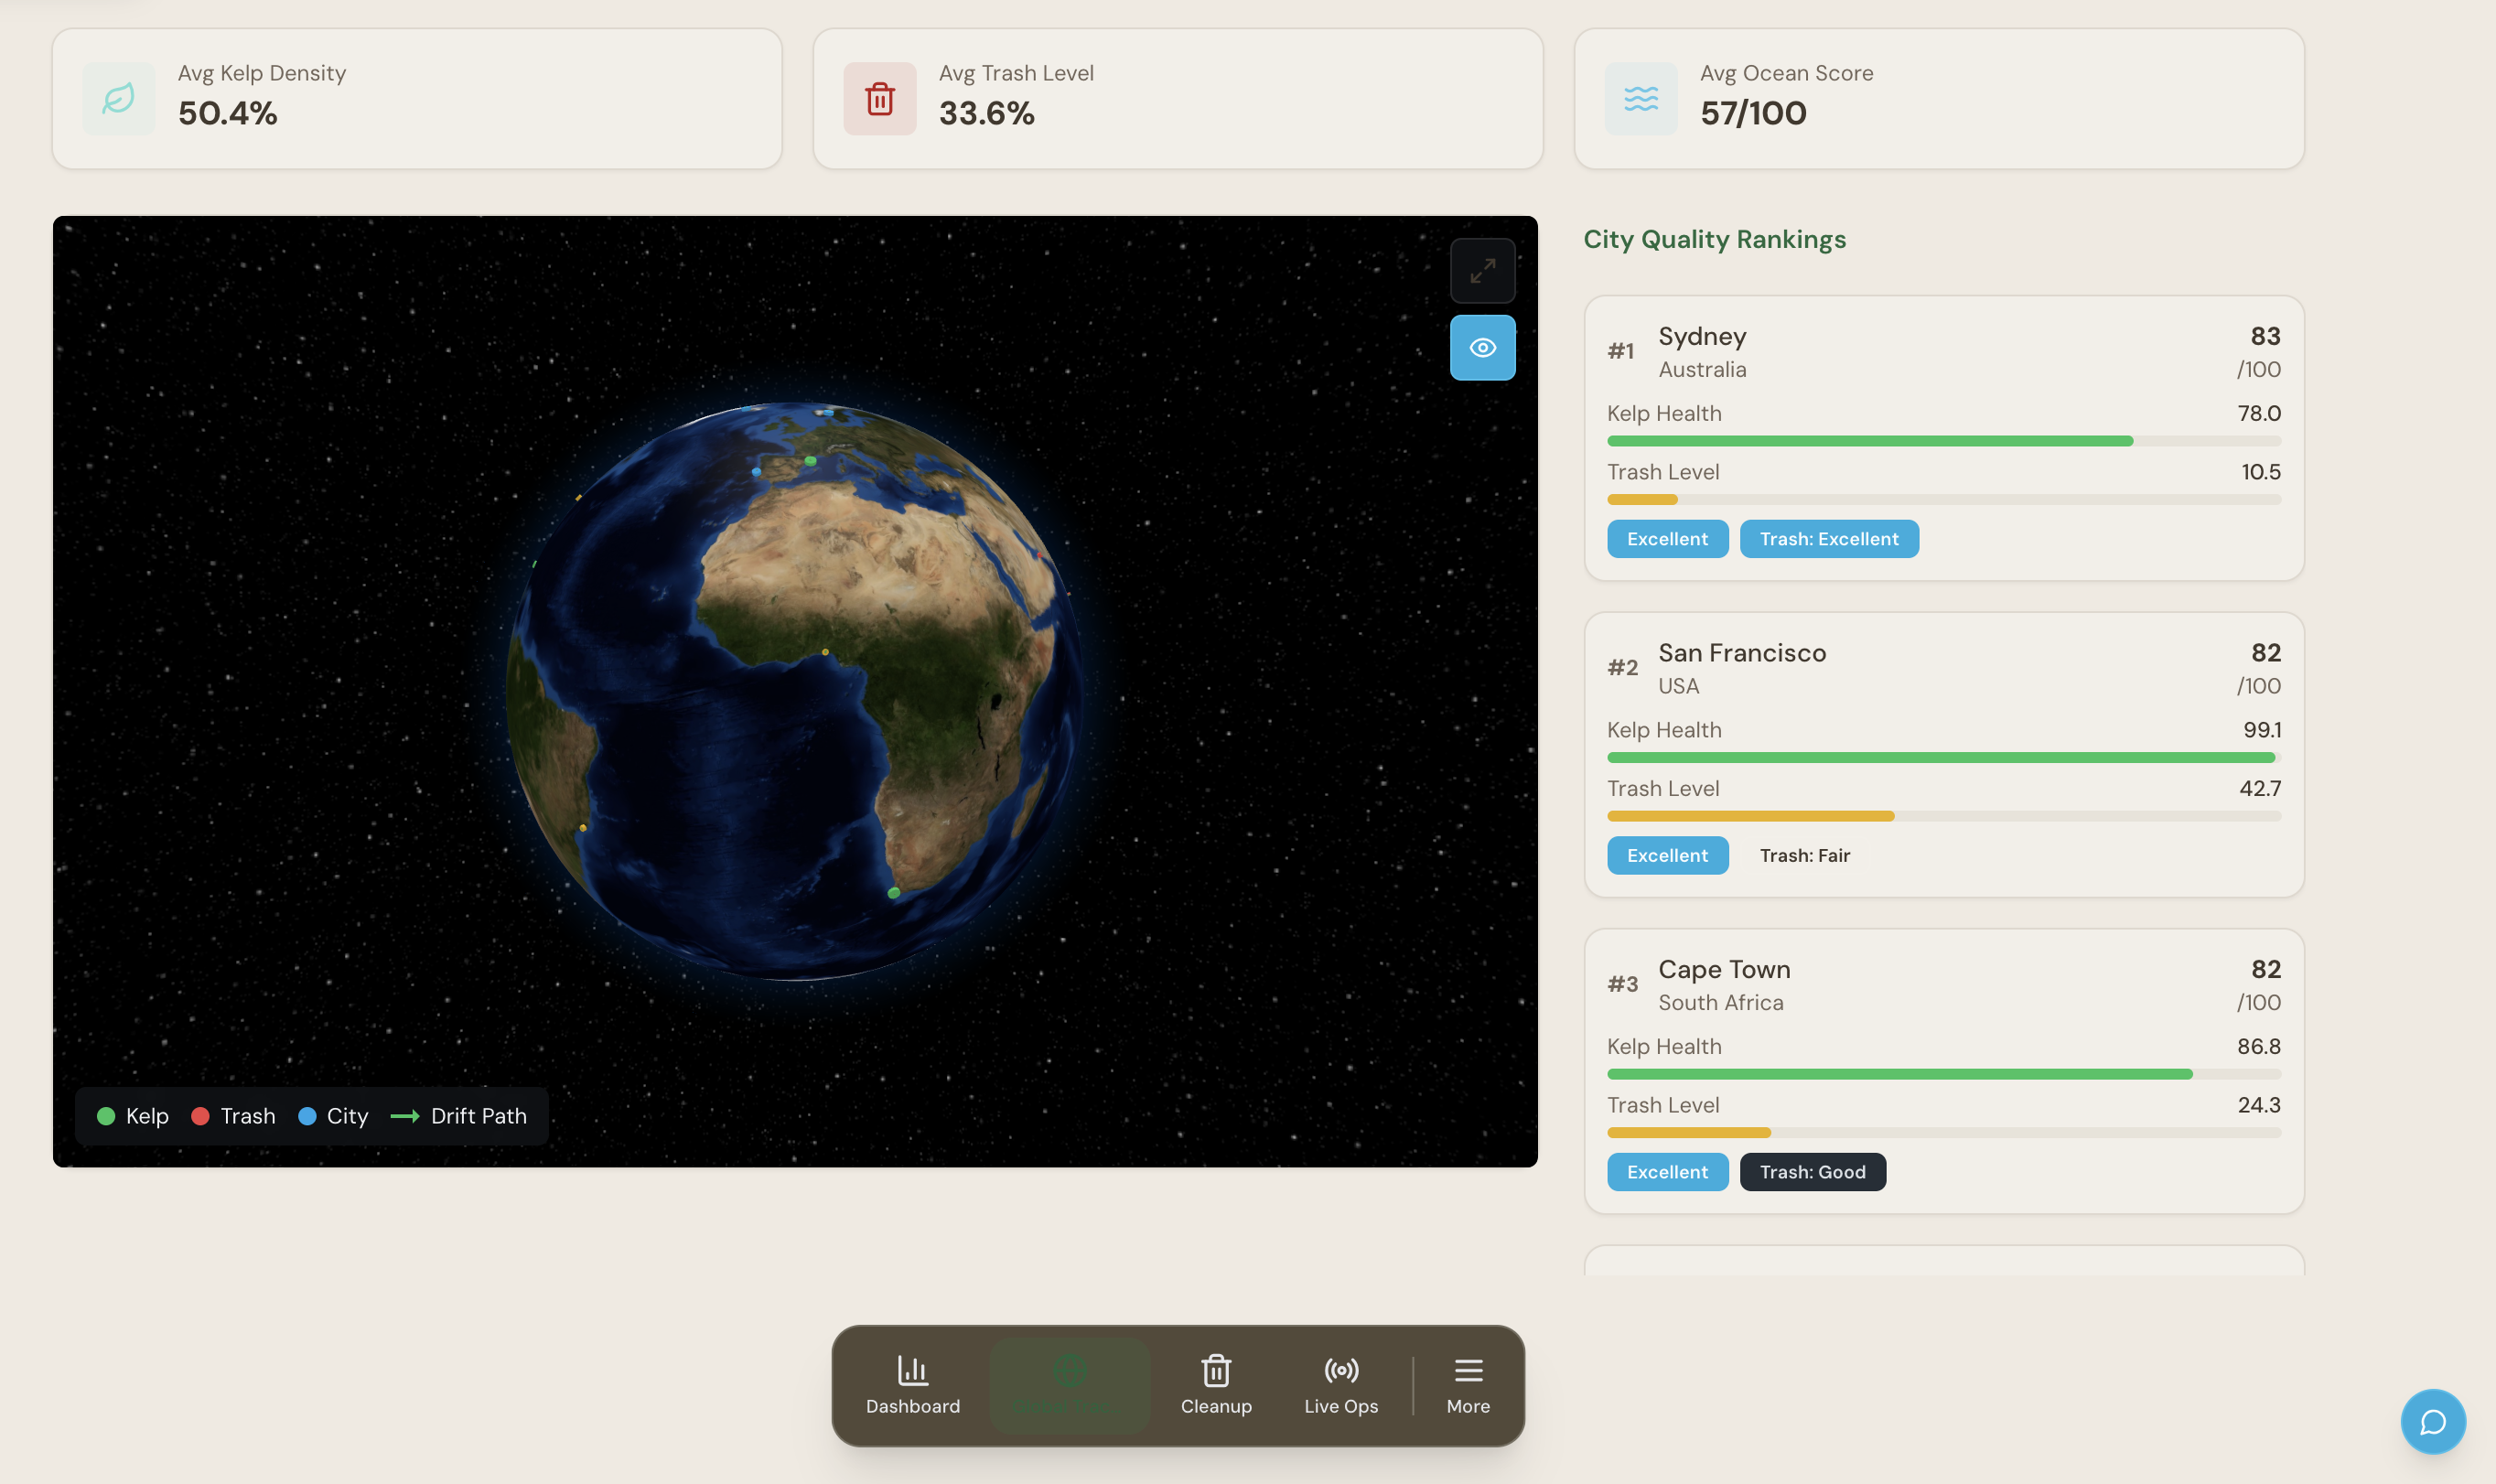Expand the More hamburger menu

click(1467, 1385)
